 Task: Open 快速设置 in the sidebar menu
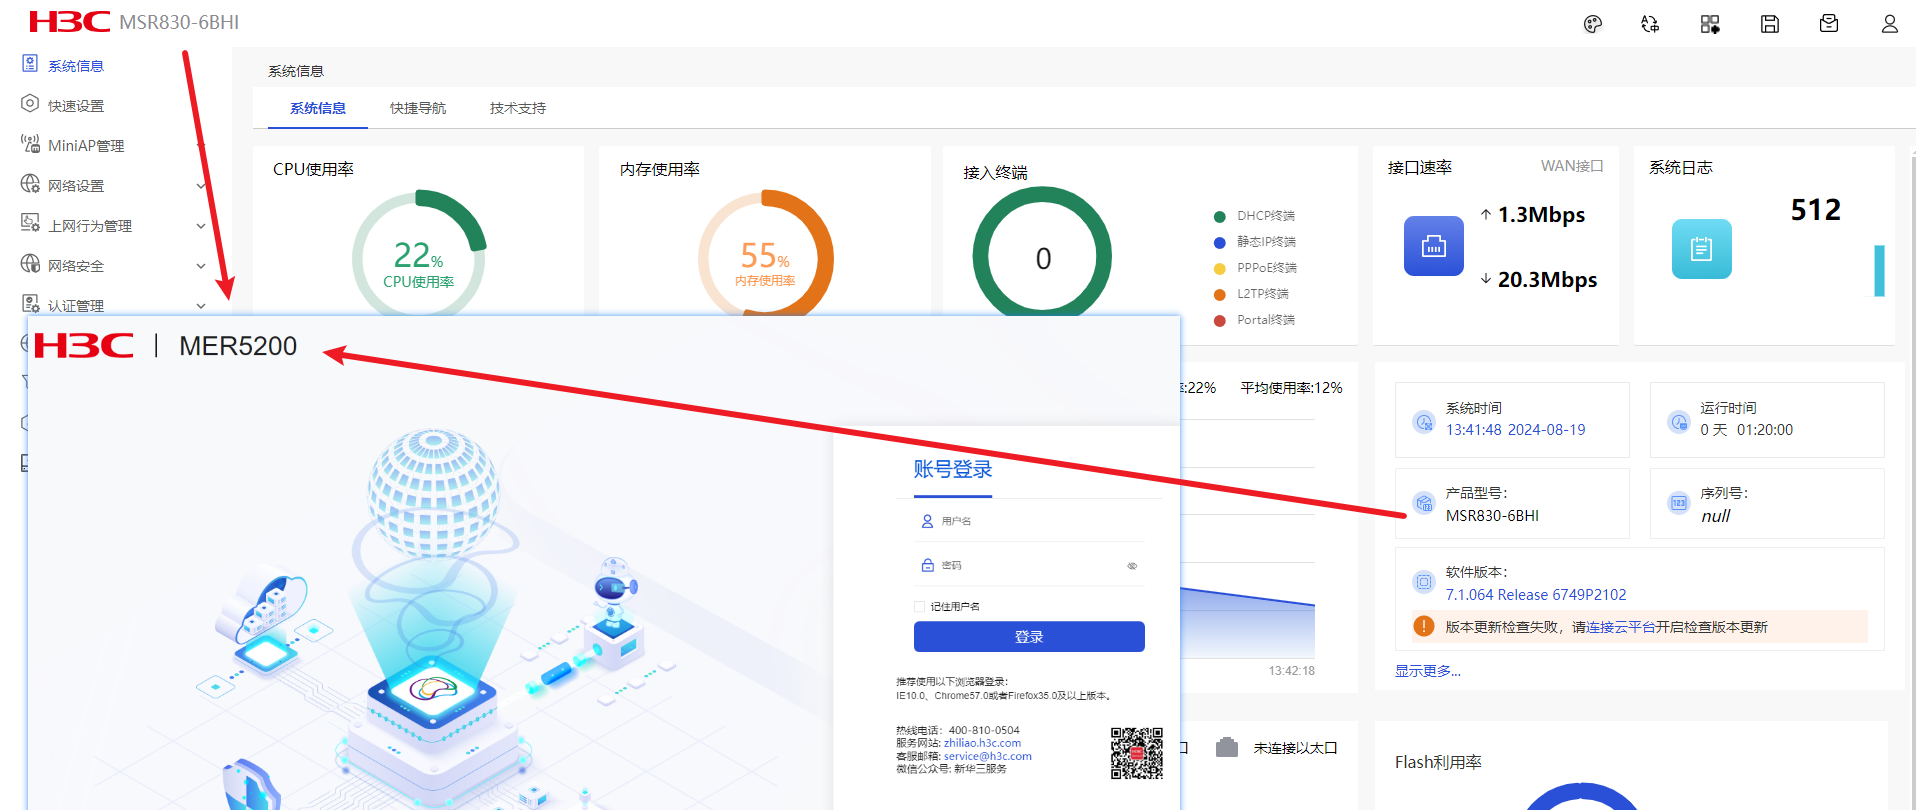point(76,106)
